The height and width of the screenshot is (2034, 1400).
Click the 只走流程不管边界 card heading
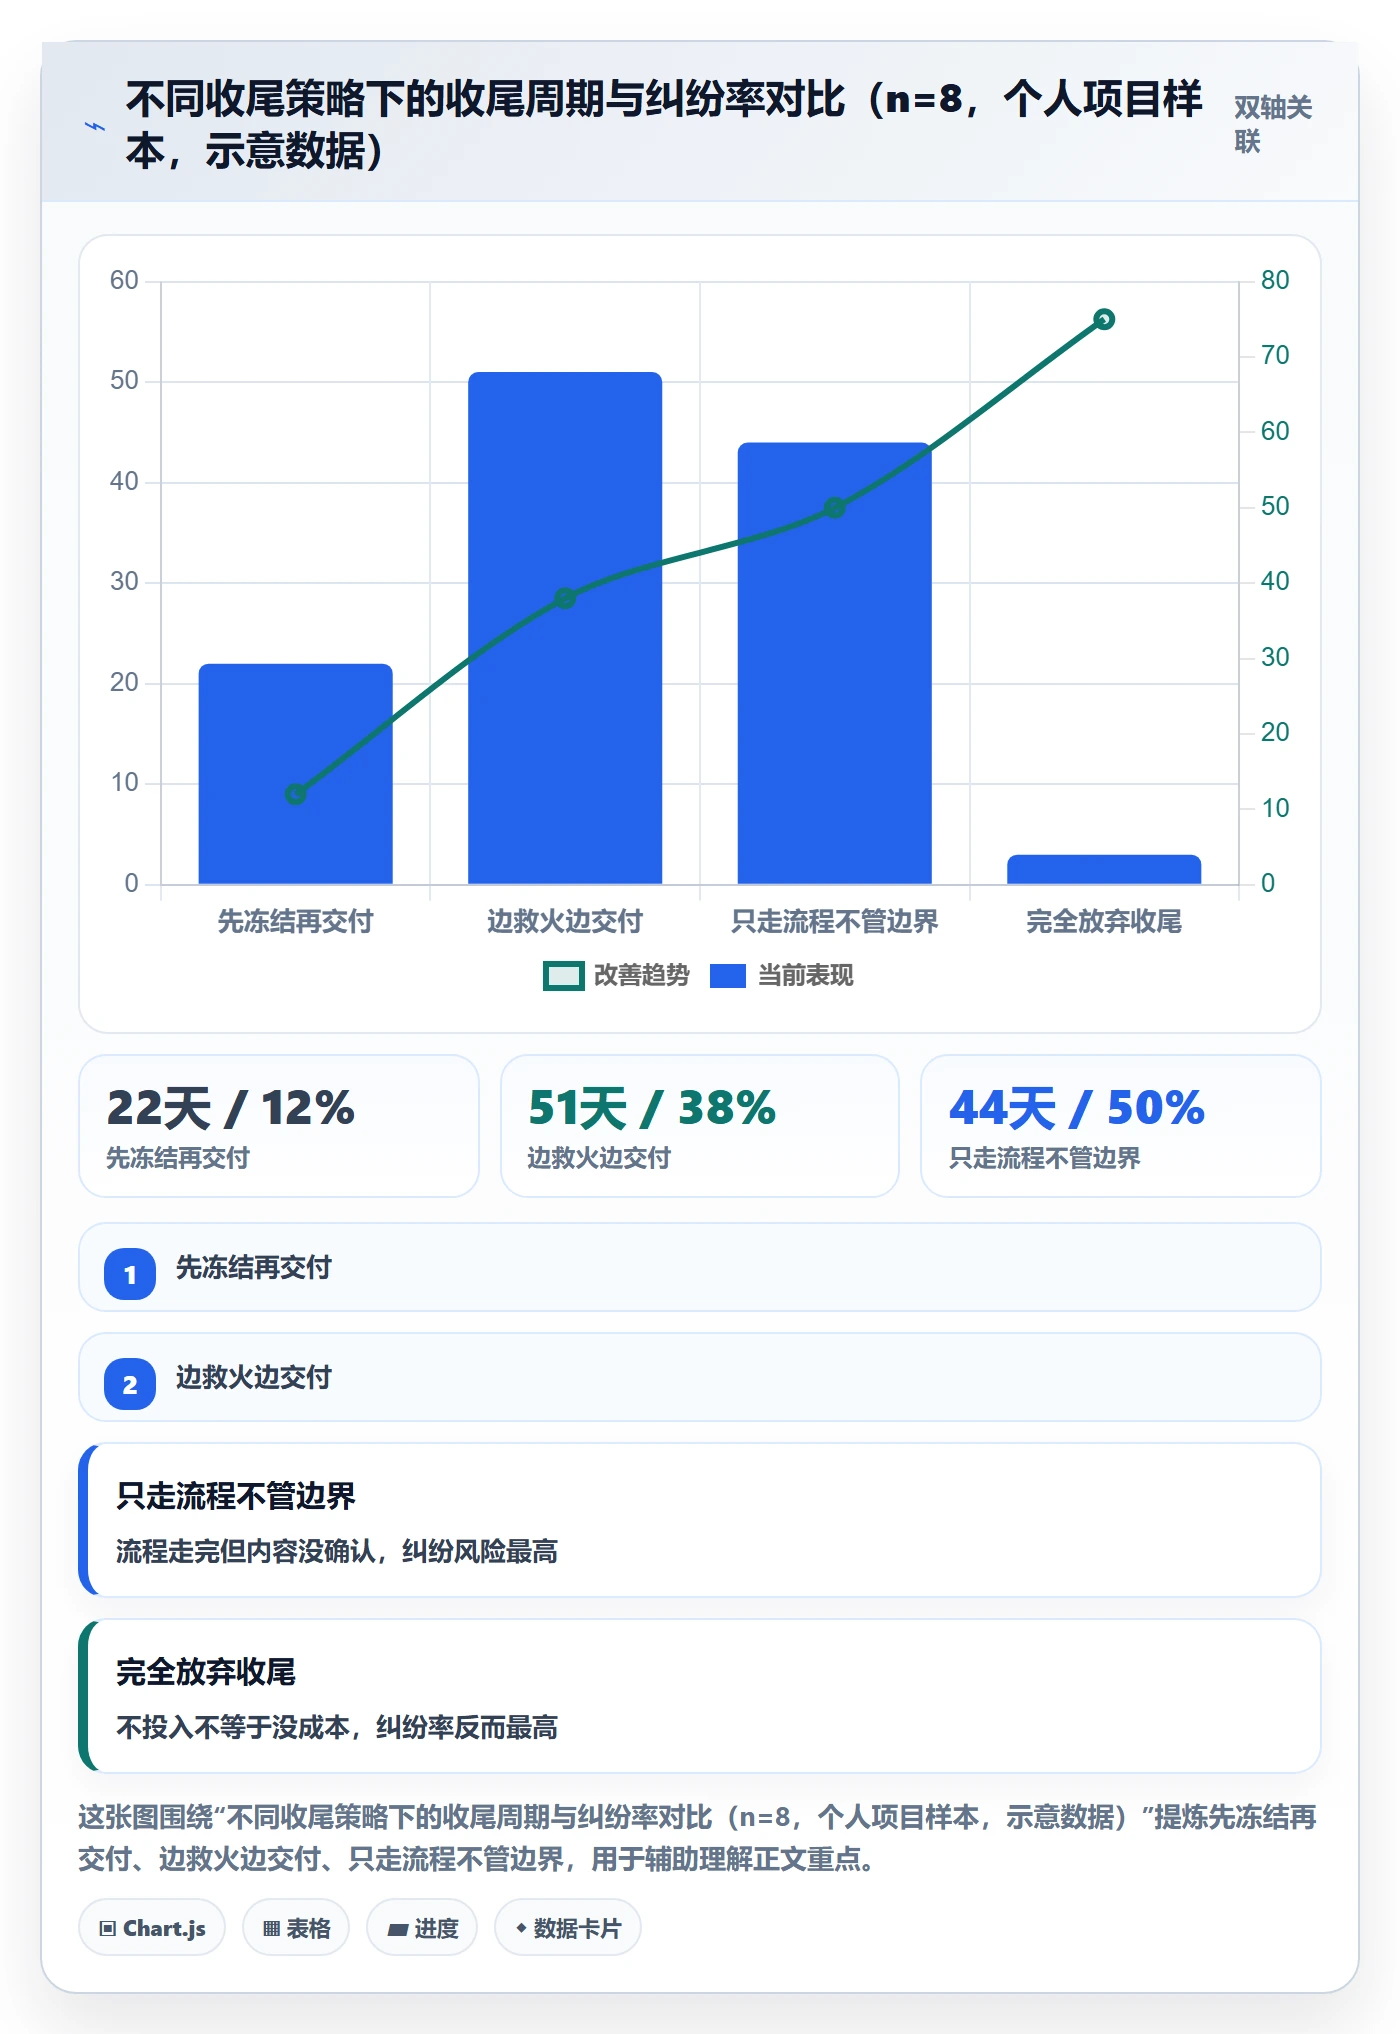tap(236, 1496)
